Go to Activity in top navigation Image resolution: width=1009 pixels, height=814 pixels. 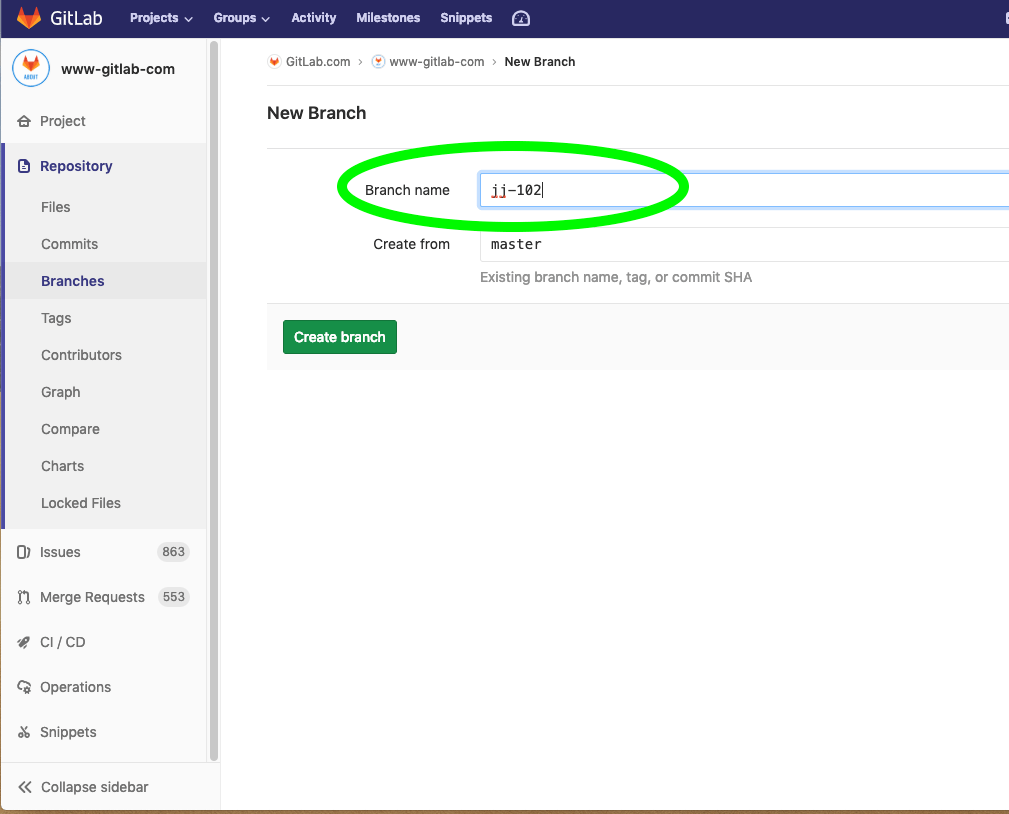coord(313,18)
